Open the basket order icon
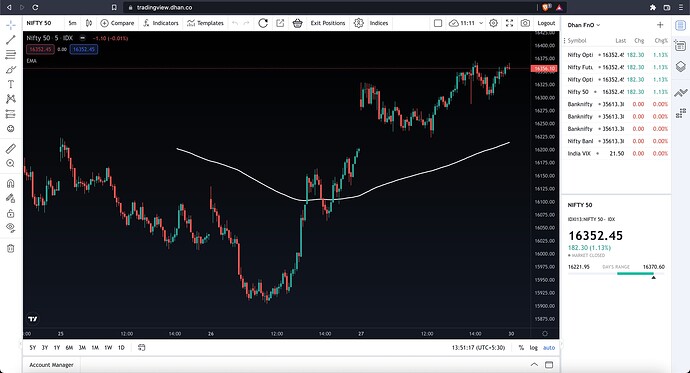The image size is (690, 373). point(297,23)
